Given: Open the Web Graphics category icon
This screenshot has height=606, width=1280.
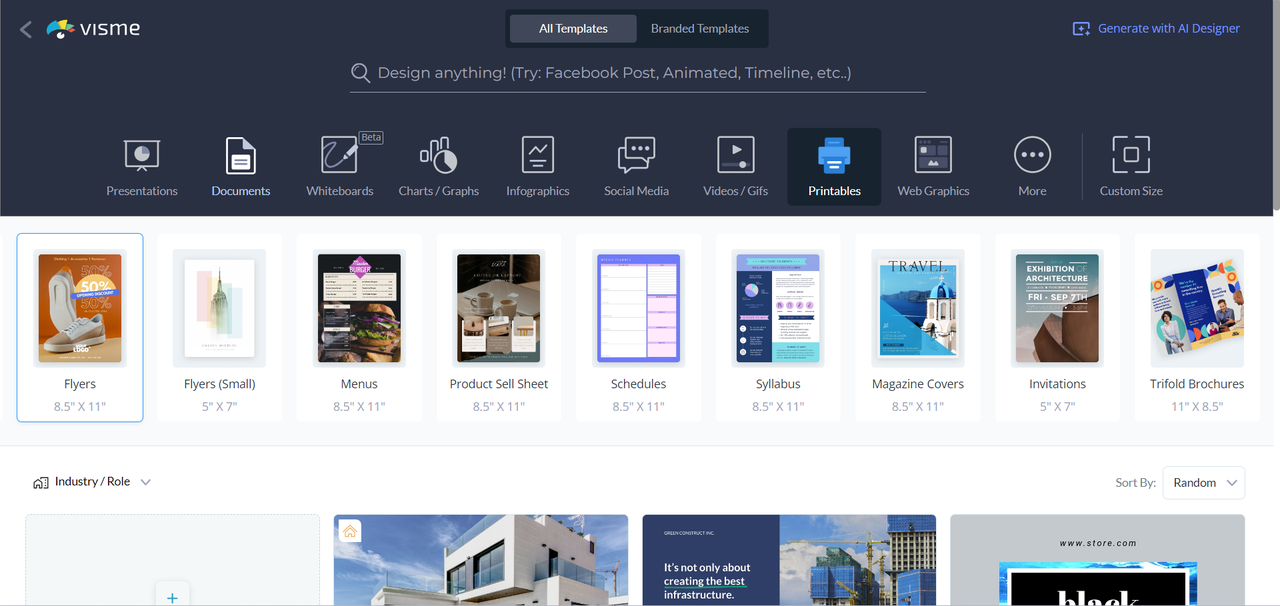Looking at the screenshot, I should point(933,156).
